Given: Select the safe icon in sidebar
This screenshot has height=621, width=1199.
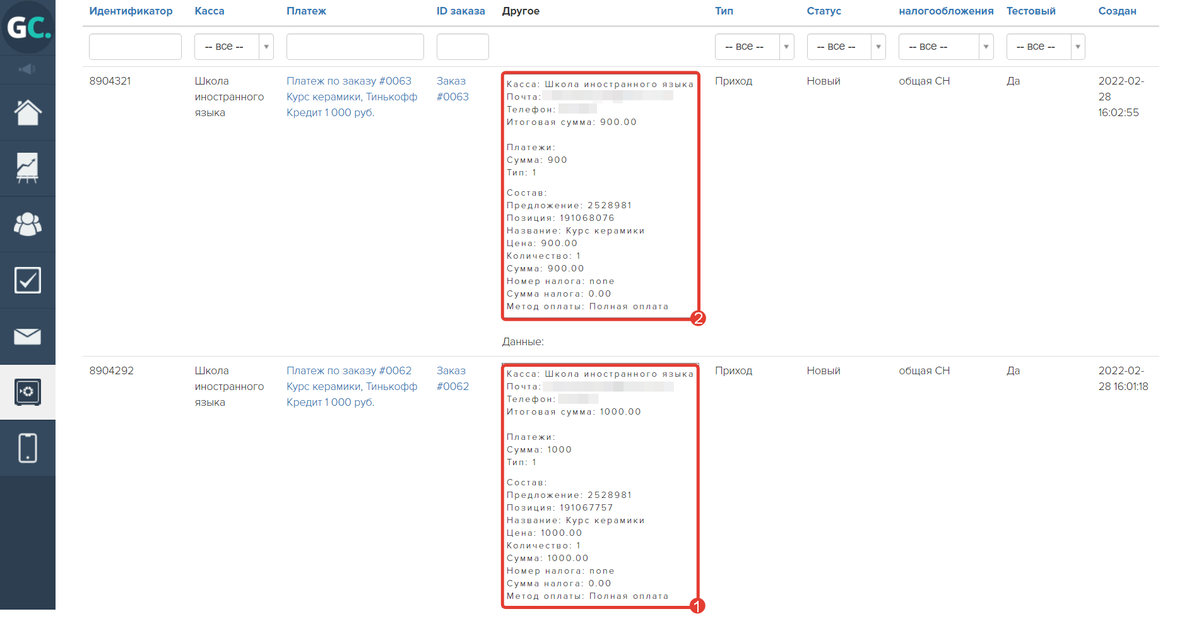Looking at the screenshot, I should 27,392.
